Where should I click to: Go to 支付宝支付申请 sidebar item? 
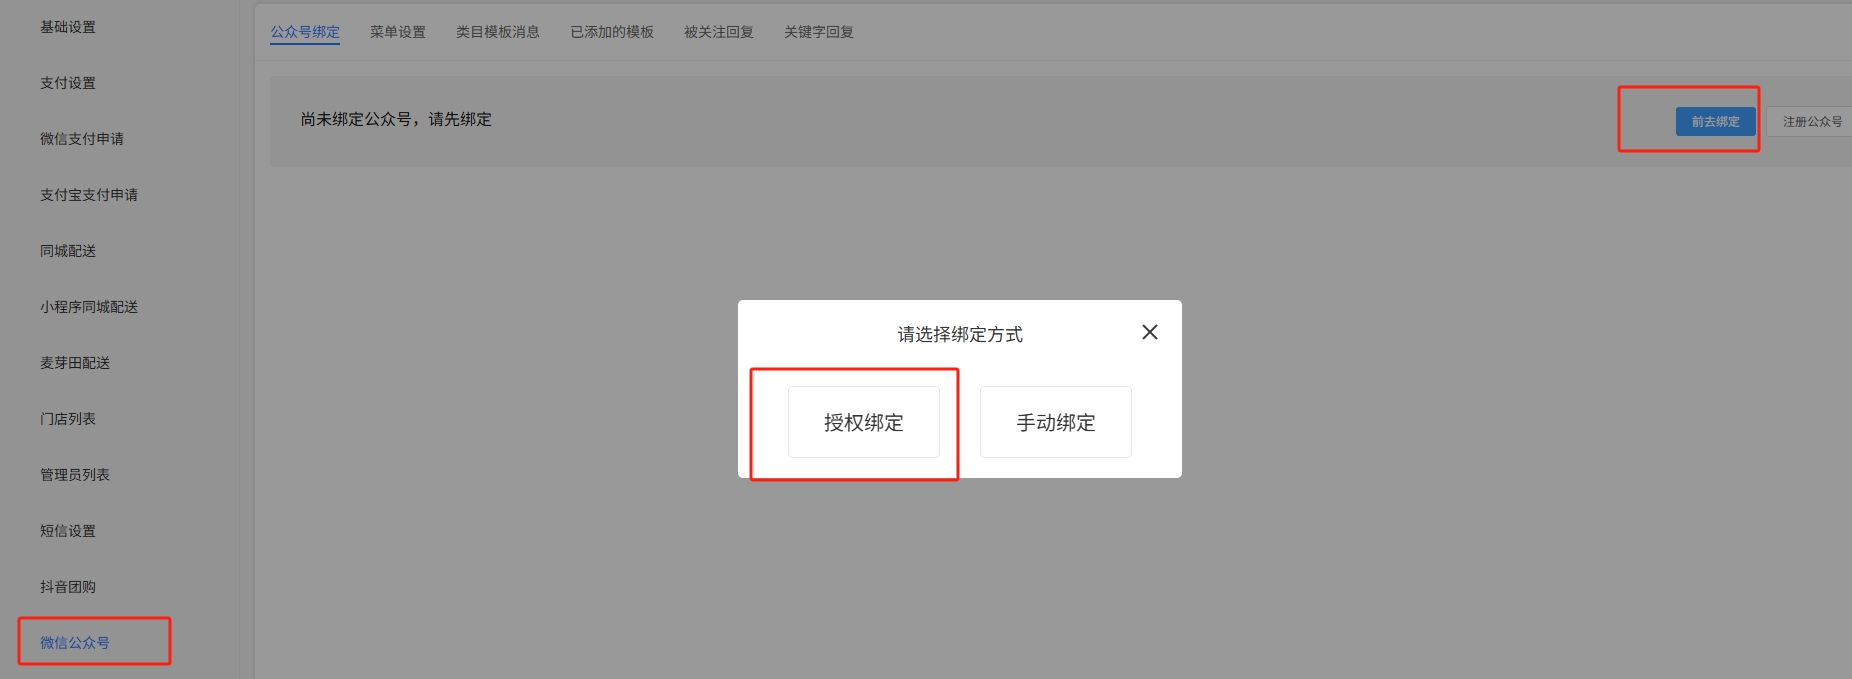tap(89, 195)
